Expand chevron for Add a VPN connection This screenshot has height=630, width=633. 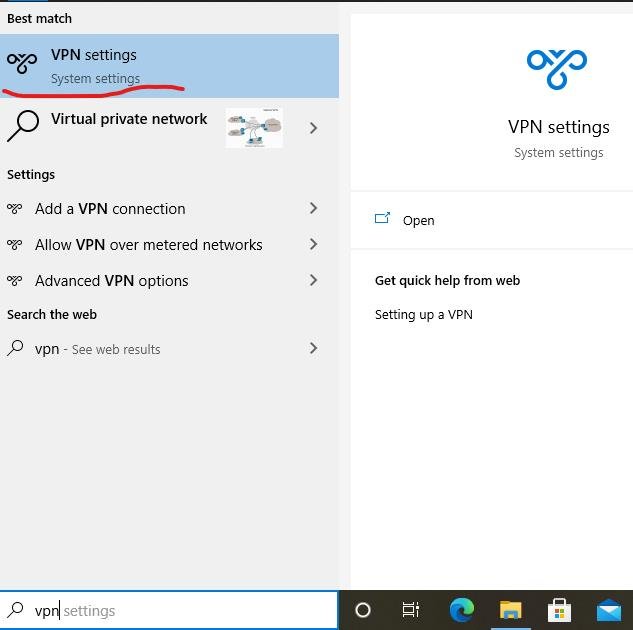[313, 208]
